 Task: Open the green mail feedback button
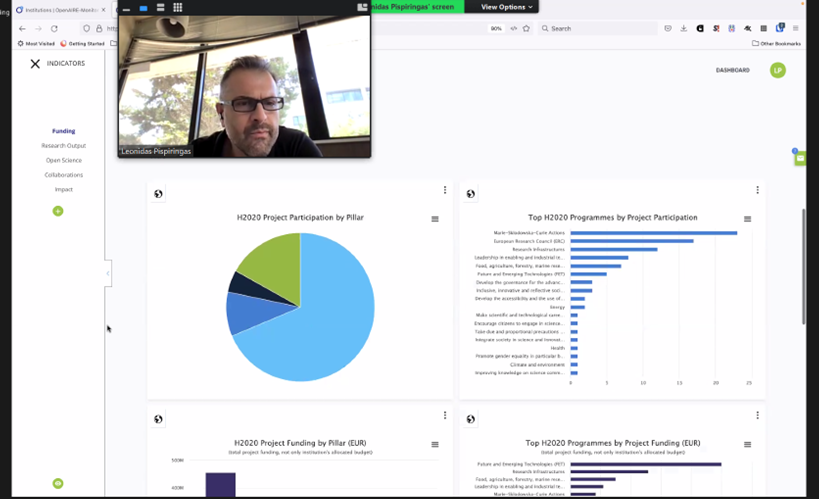(800, 158)
